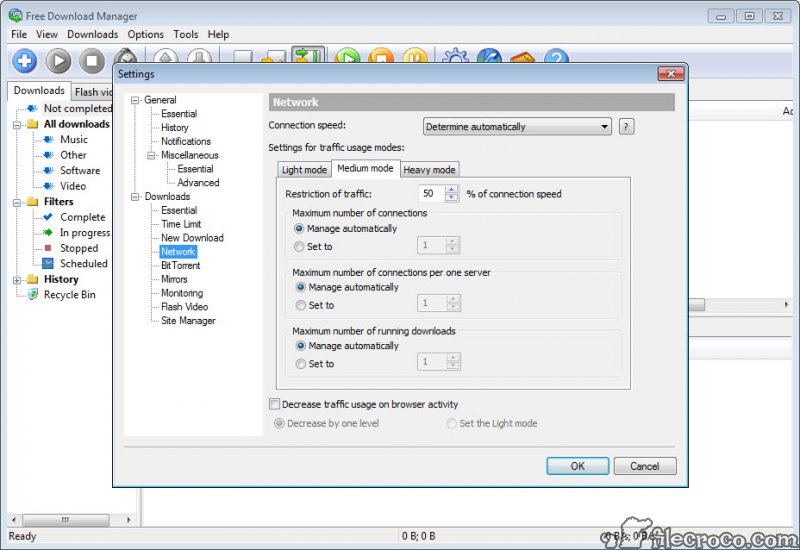Select Set to for connections per one server
The image size is (800, 550).
(301, 305)
